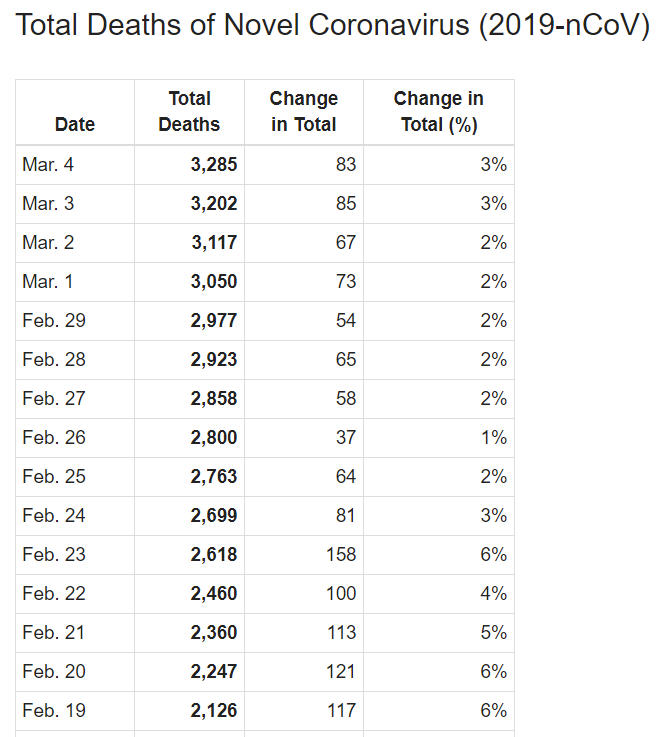Viewport: 668px width, 737px height.
Task: Select the Mar. 4 date cell
Action: pyautogui.click(x=47, y=165)
